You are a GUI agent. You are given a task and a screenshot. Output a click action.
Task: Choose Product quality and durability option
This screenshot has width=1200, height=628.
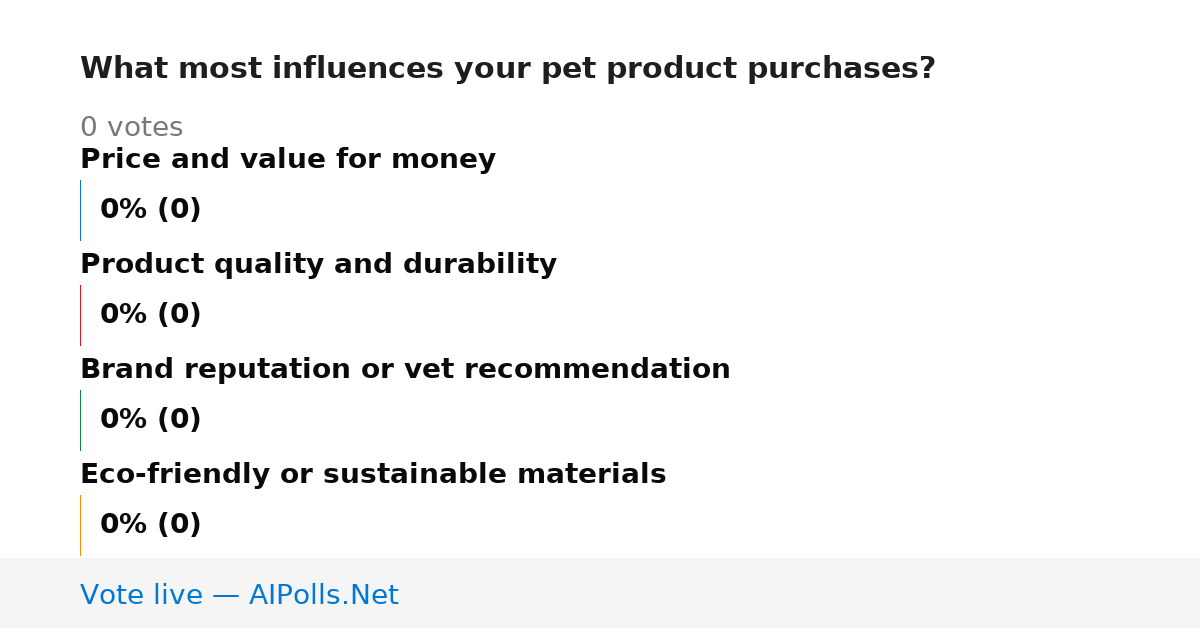tap(318, 264)
